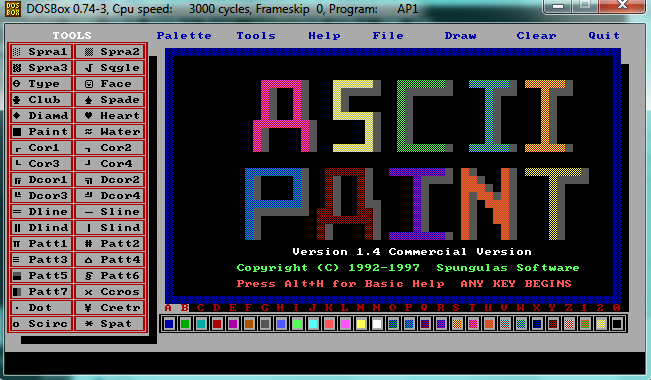Pick the Diamd diamond tool
651x380 pixels.
[x=41, y=115]
